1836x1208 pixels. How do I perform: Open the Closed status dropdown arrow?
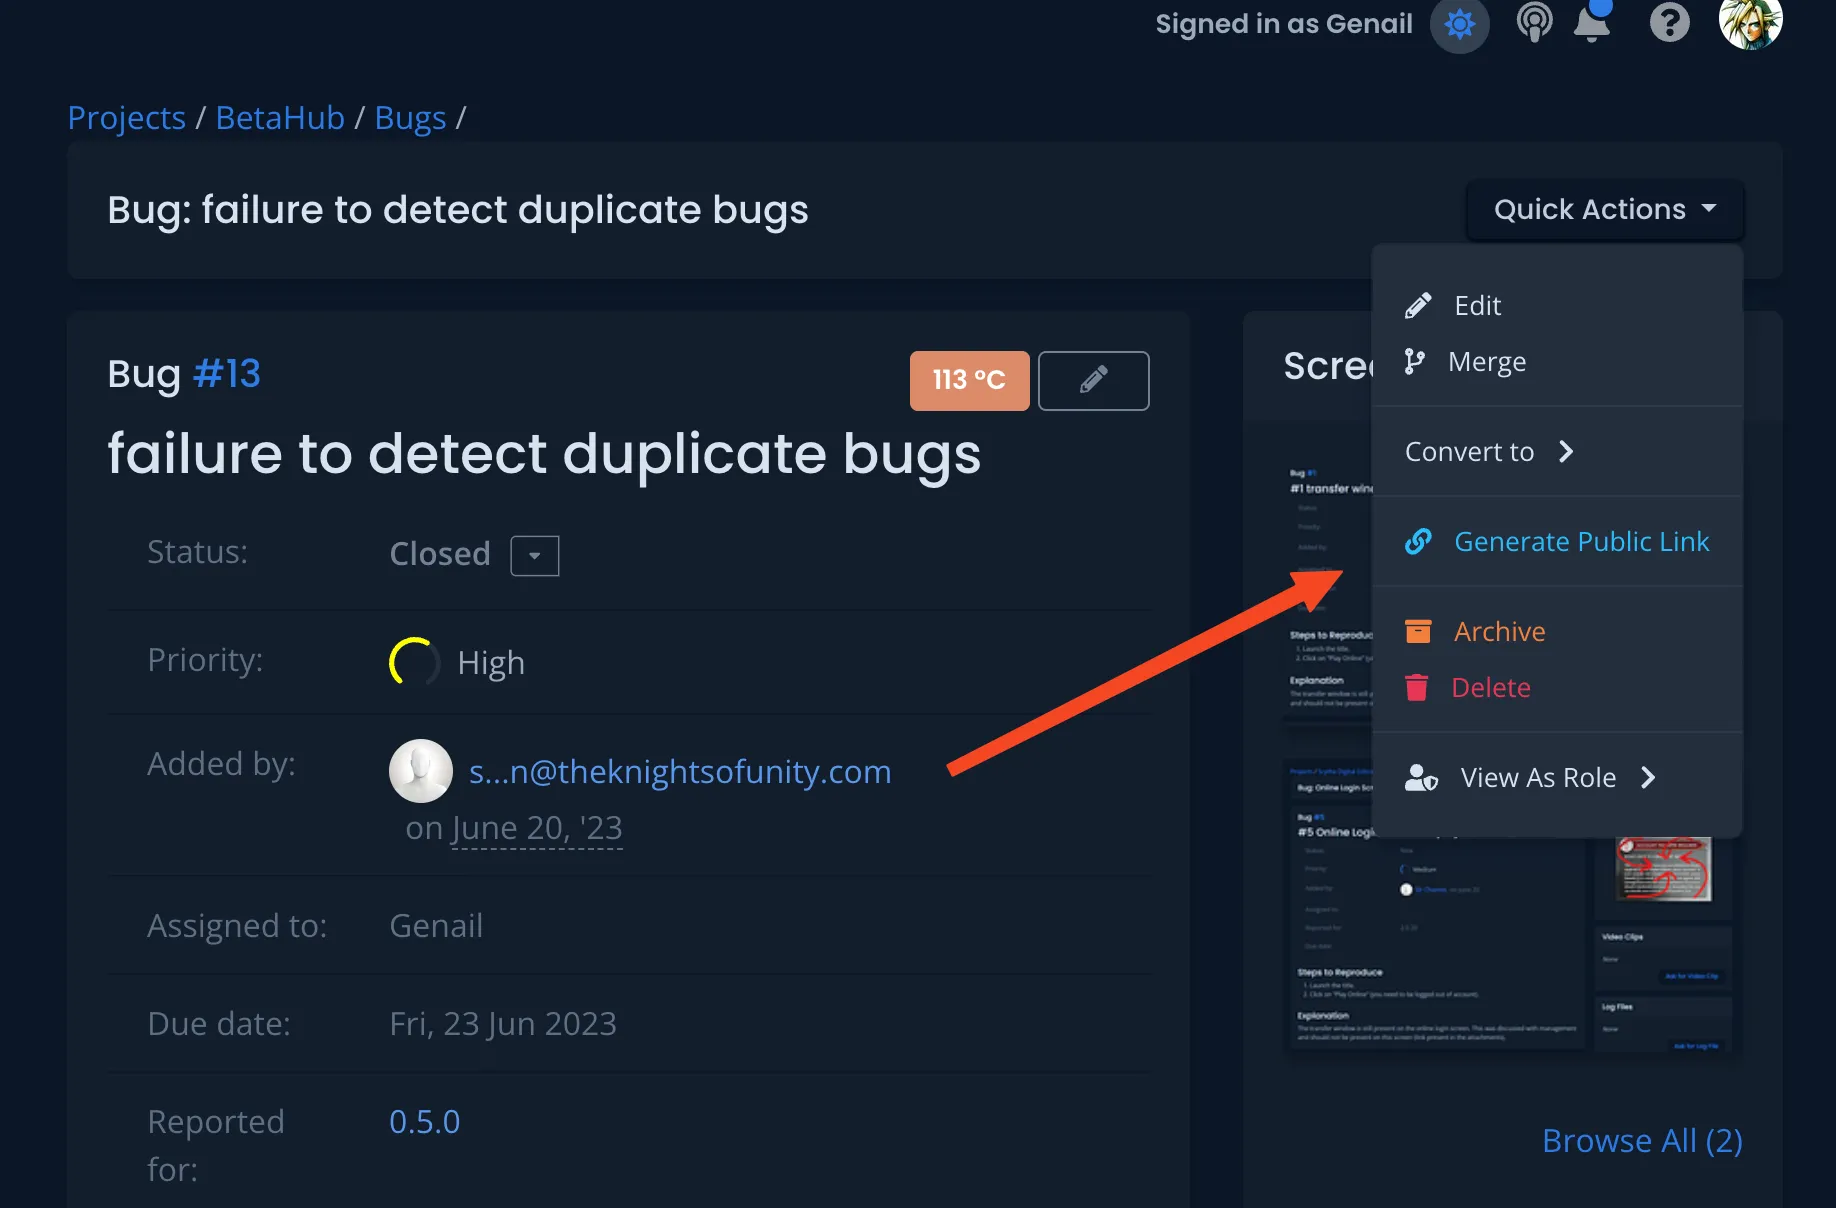(535, 555)
